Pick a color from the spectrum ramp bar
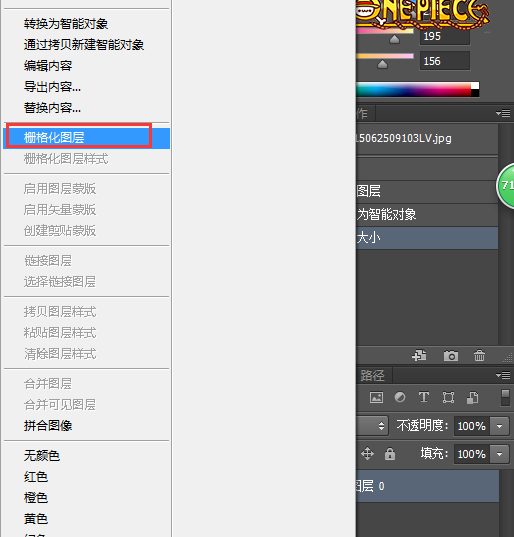Image resolution: width=514 pixels, height=537 pixels. coord(414,90)
